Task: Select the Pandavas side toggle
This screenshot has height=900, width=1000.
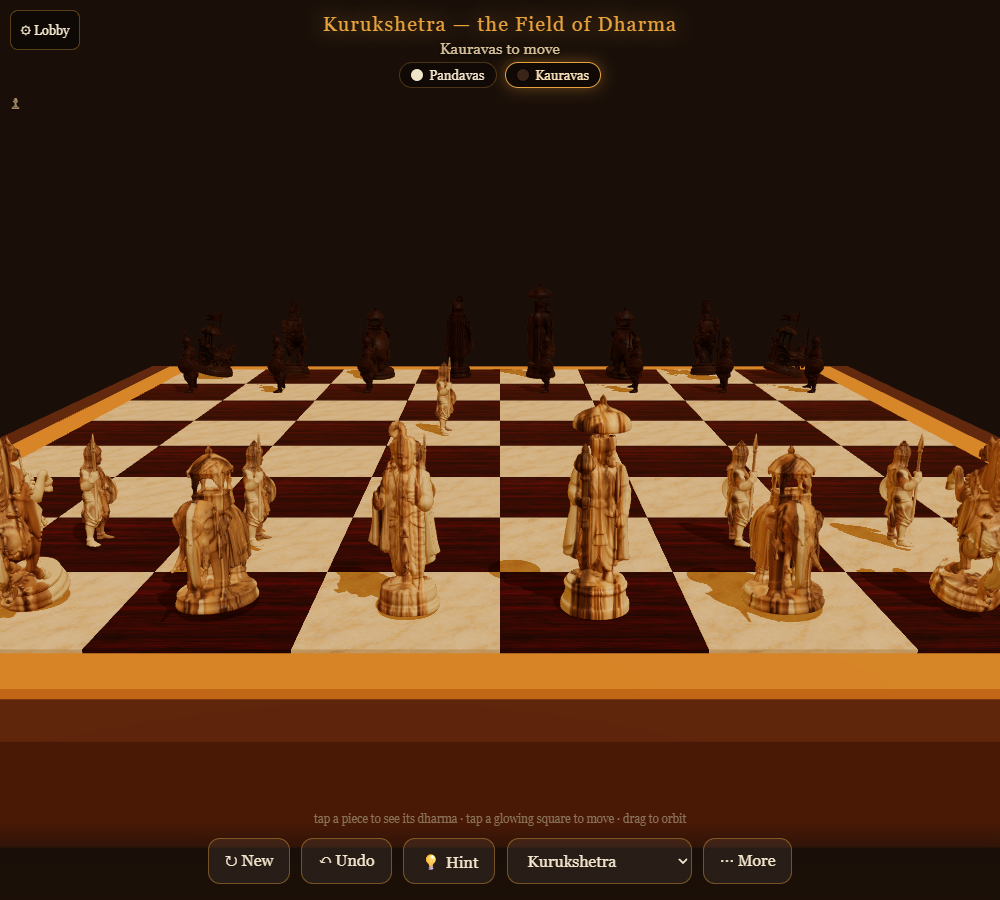Action: point(448,75)
